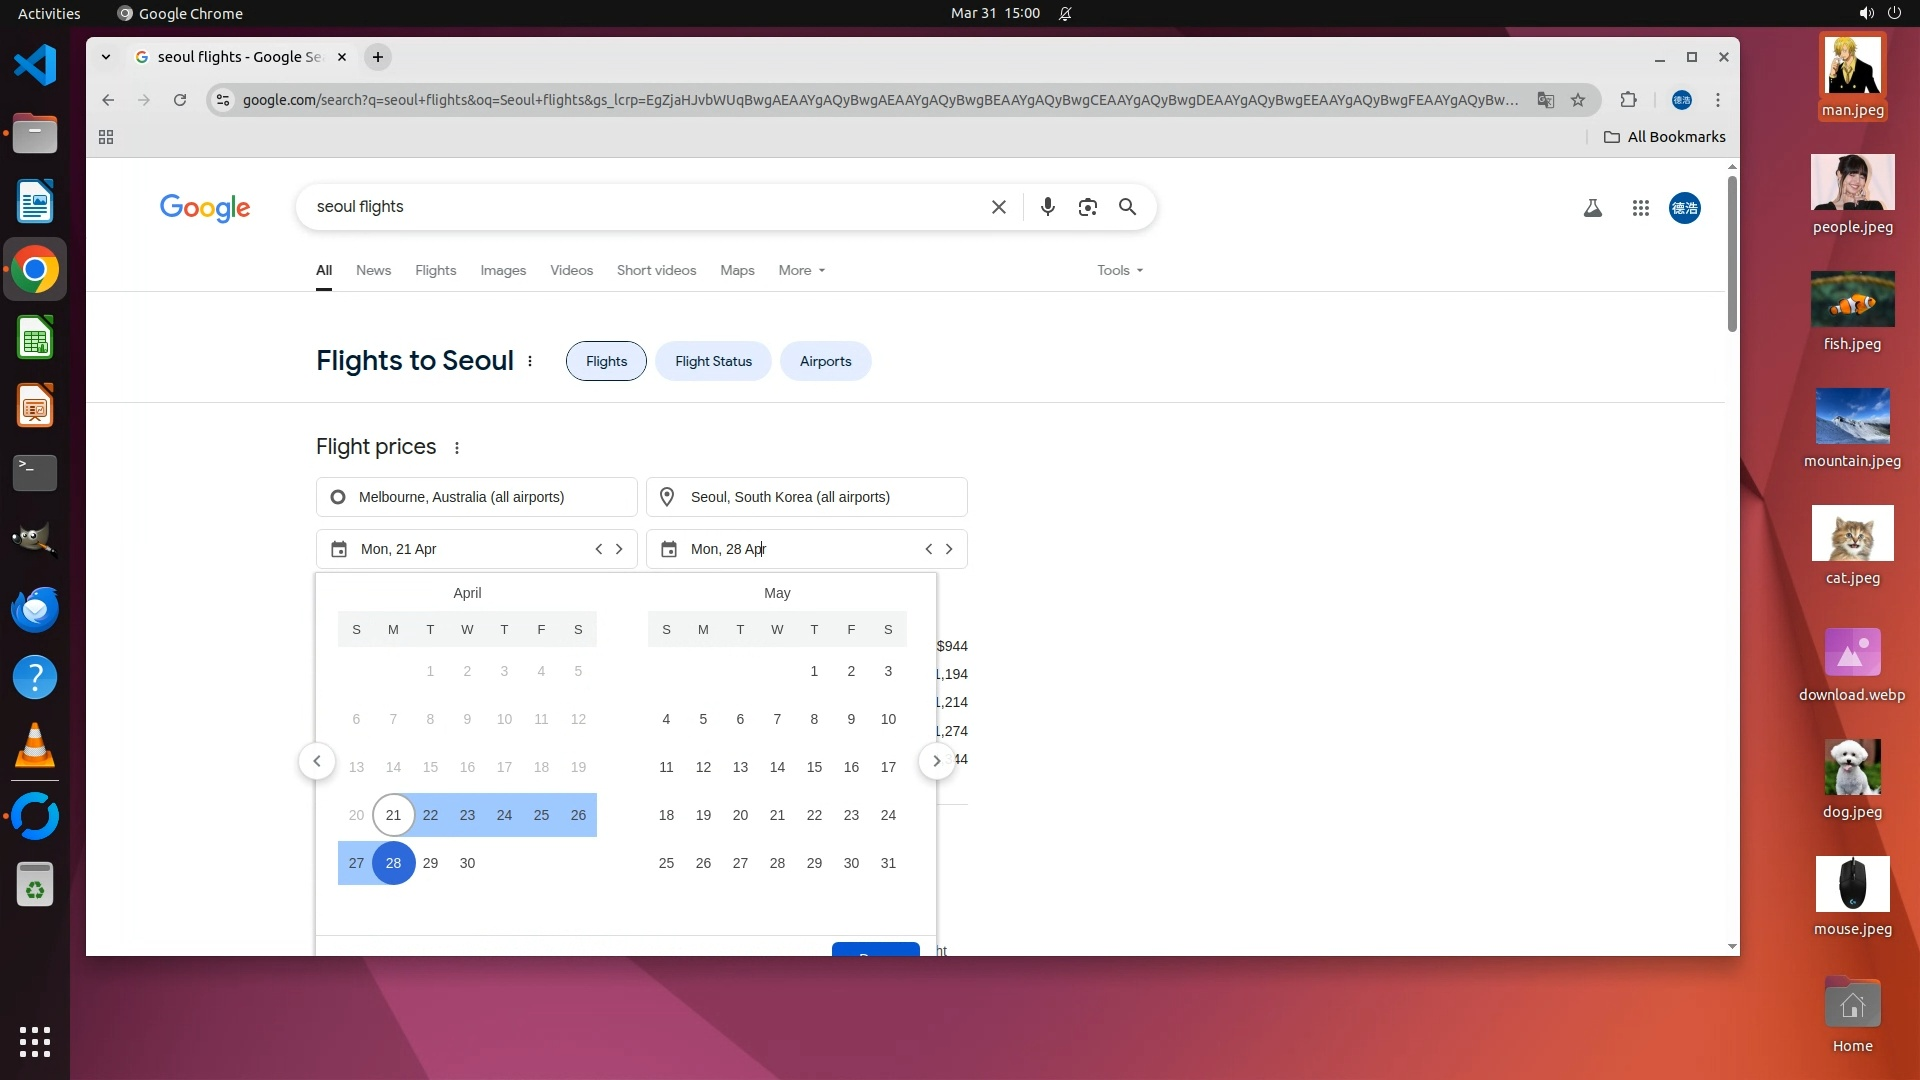Pick May 15 in the calendar
Viewport: 1920px width, 1080px height.
(814, 767)
